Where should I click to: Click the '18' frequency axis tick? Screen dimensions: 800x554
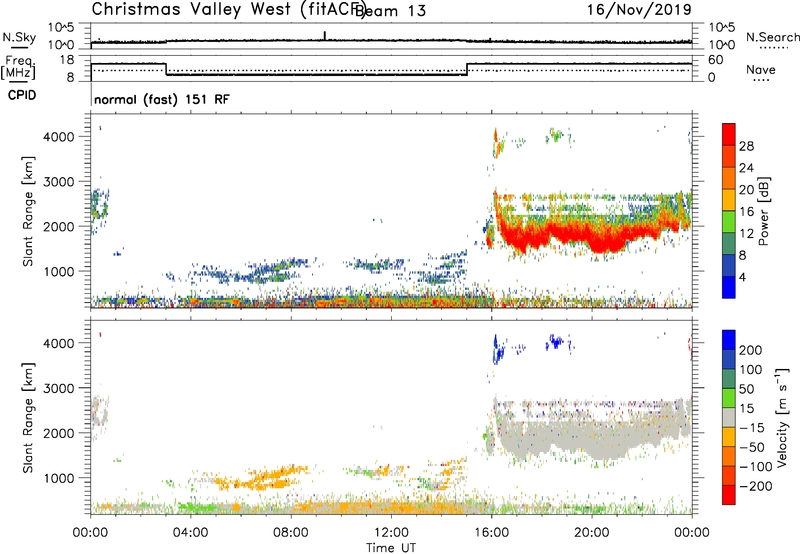pos(67,60)
